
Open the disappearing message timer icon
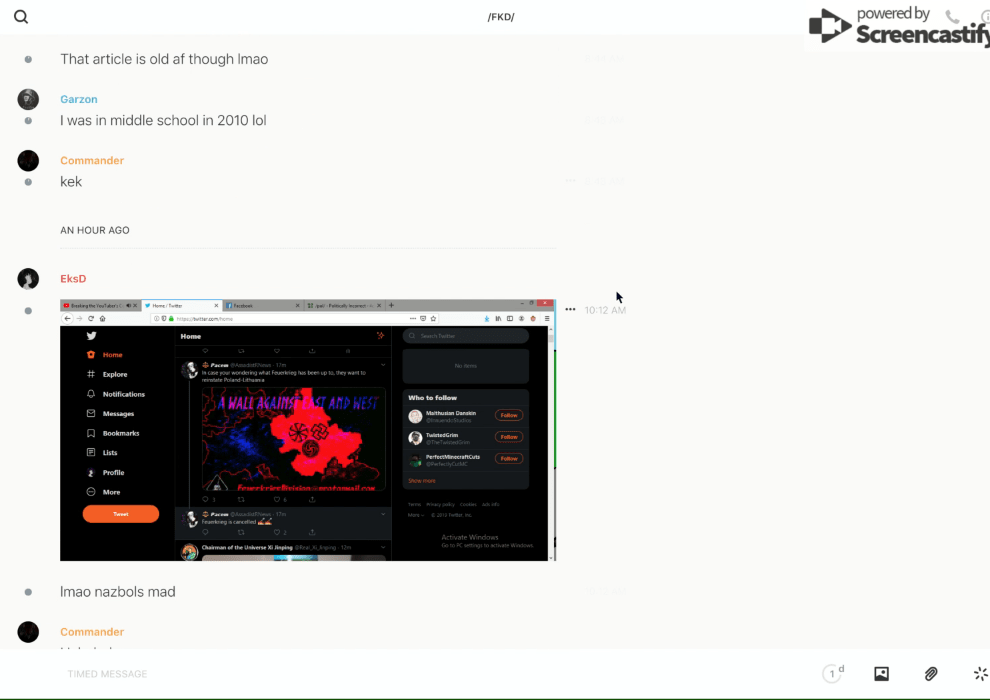pyautogui.click(x=832, y=674)
